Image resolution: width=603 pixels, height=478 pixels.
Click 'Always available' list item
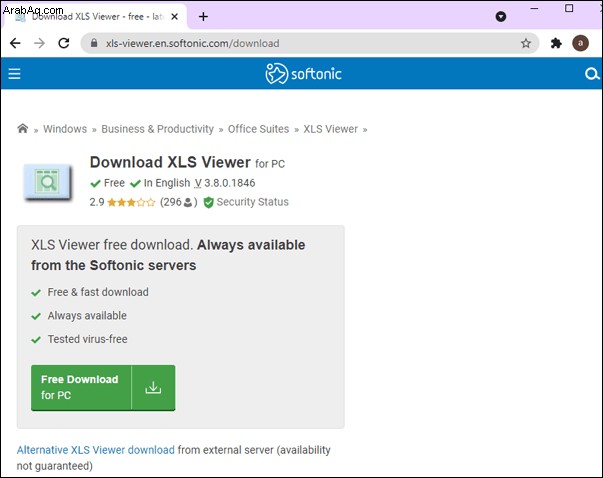pyautogui.click(x=87, y=316)
